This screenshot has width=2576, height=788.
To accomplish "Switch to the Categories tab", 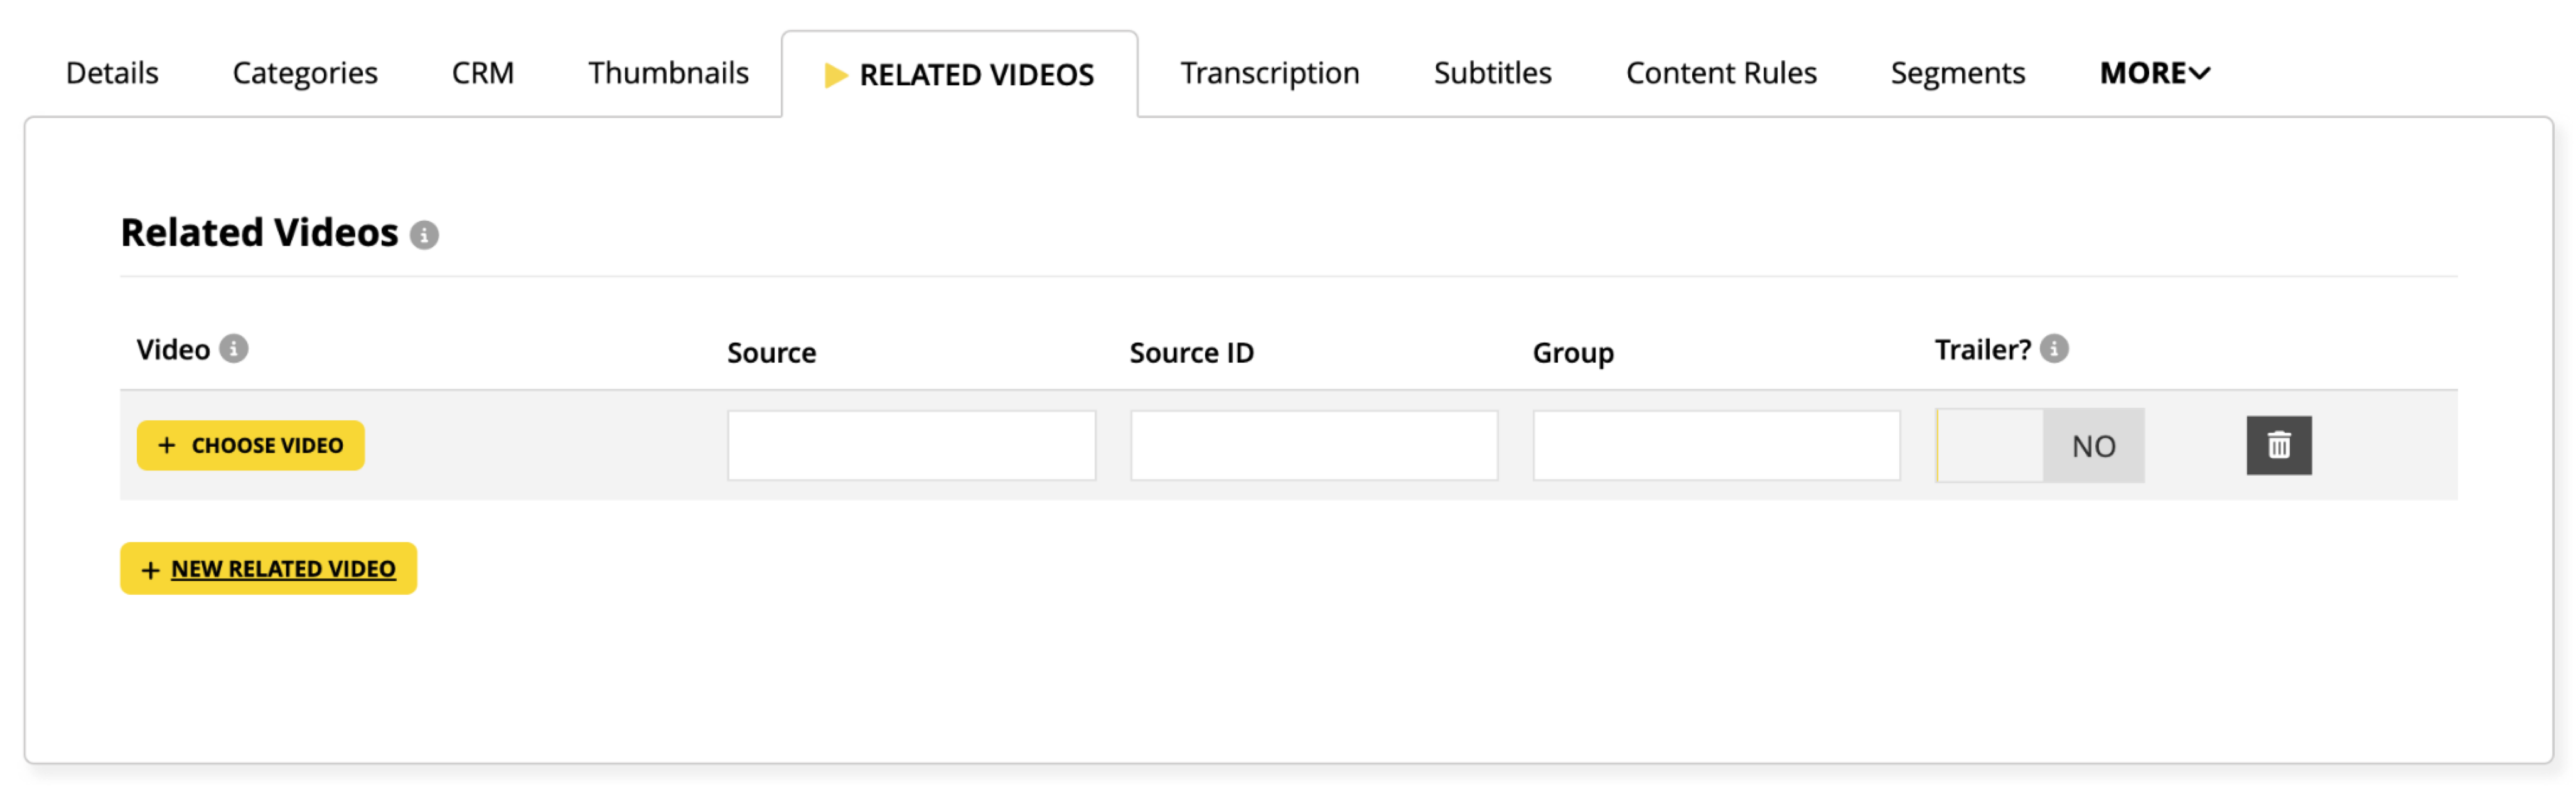I will [x=305, y=73].
